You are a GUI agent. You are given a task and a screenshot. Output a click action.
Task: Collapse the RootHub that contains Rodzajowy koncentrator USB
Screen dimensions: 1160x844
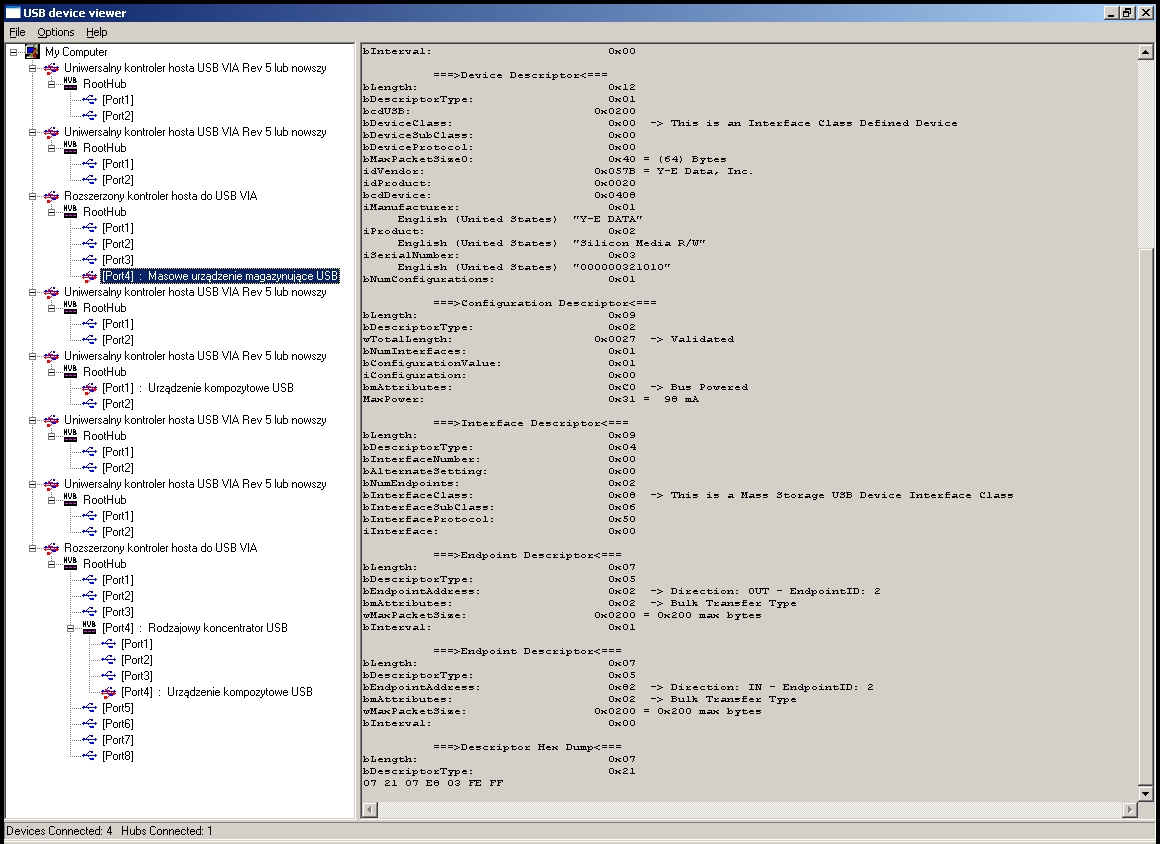(52, 564)
